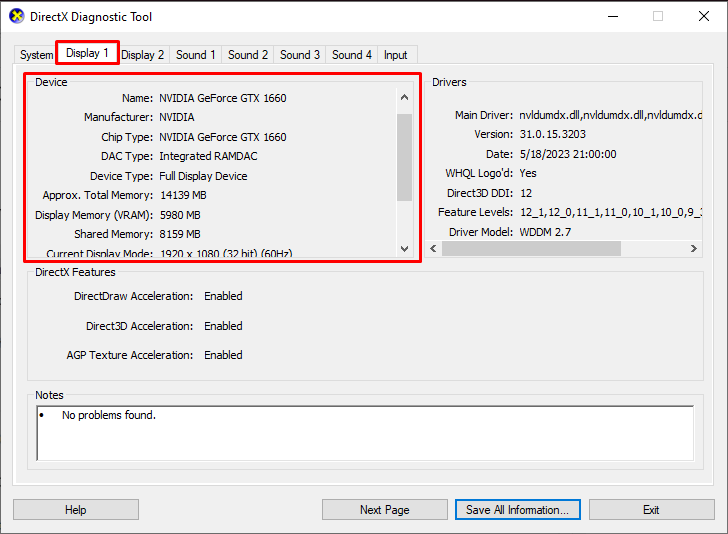
Task: Minimize the DirectX Diagnostic Tool window
Action: [613, 16]
